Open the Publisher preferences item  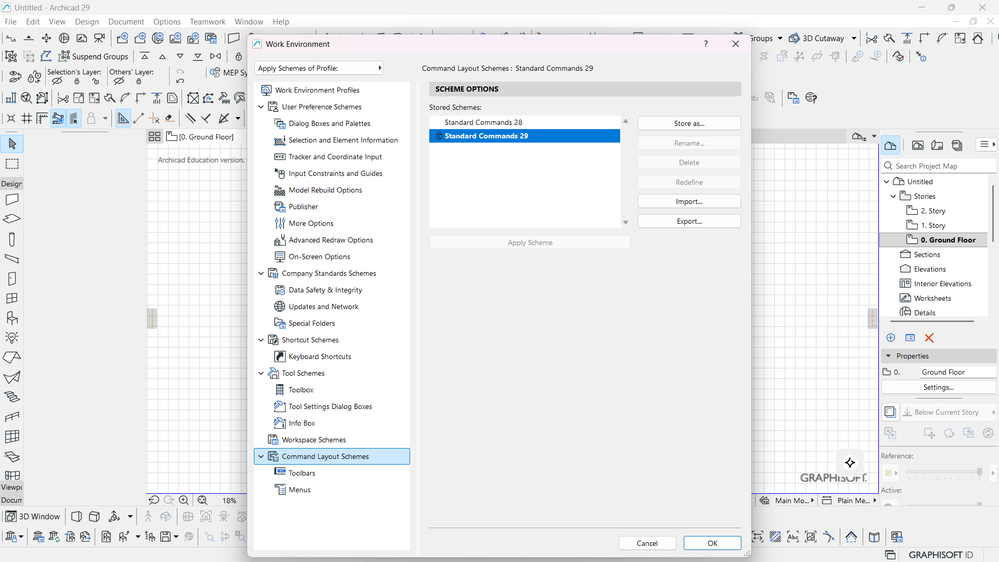pyautogui.click(x=303, y=206)
